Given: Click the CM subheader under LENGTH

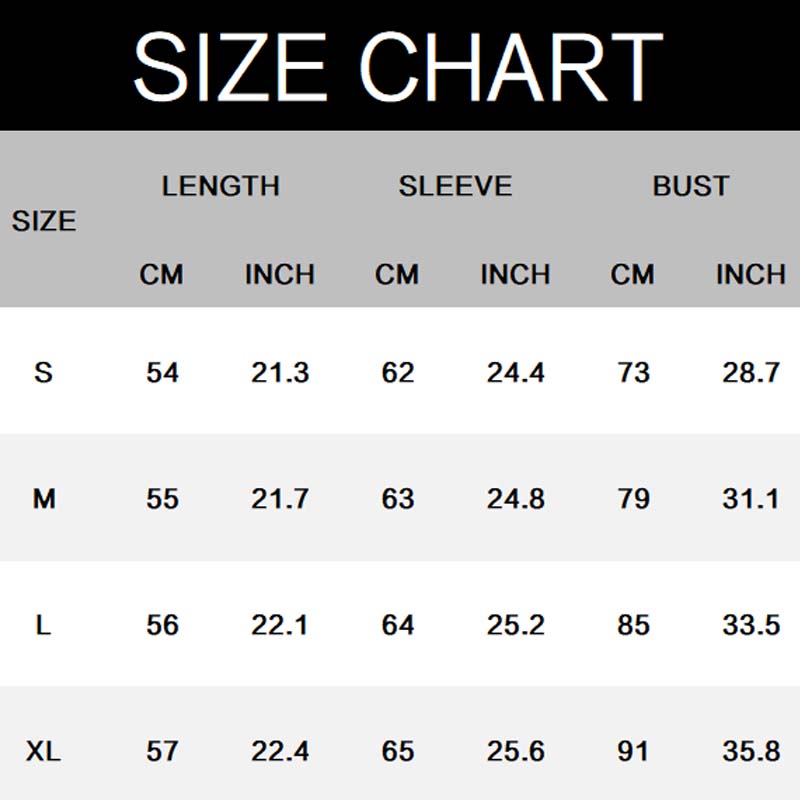Looking at the screenshot, I should coord(162,274).
